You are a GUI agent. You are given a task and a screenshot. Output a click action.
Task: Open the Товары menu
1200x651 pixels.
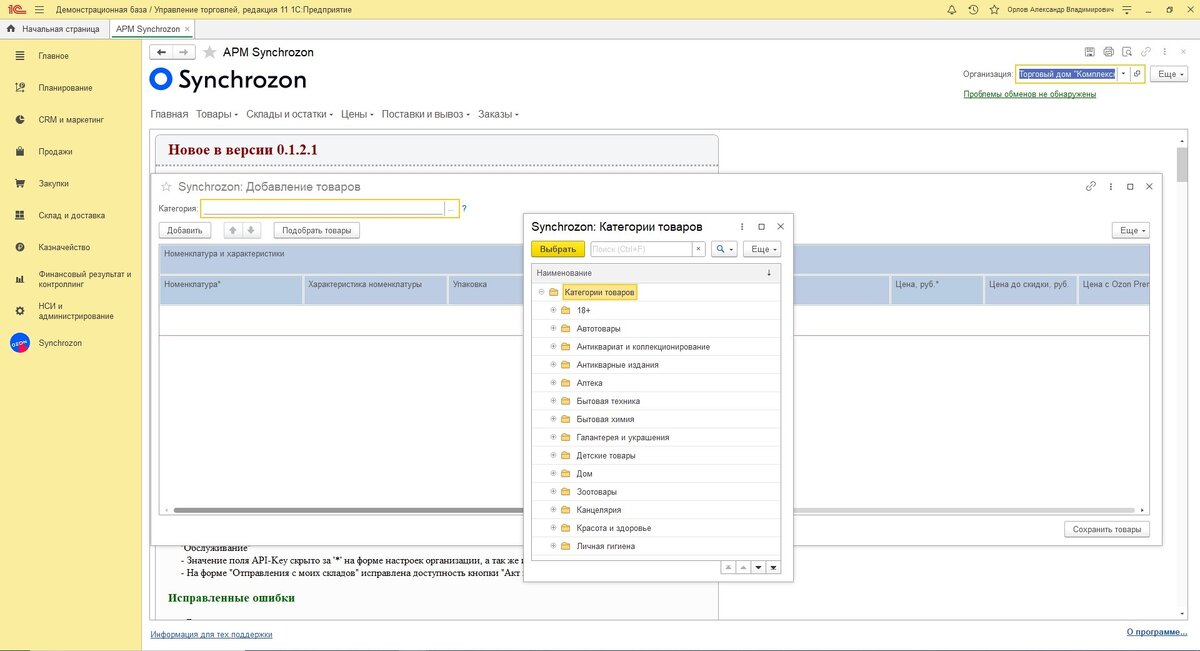(216, 114)
